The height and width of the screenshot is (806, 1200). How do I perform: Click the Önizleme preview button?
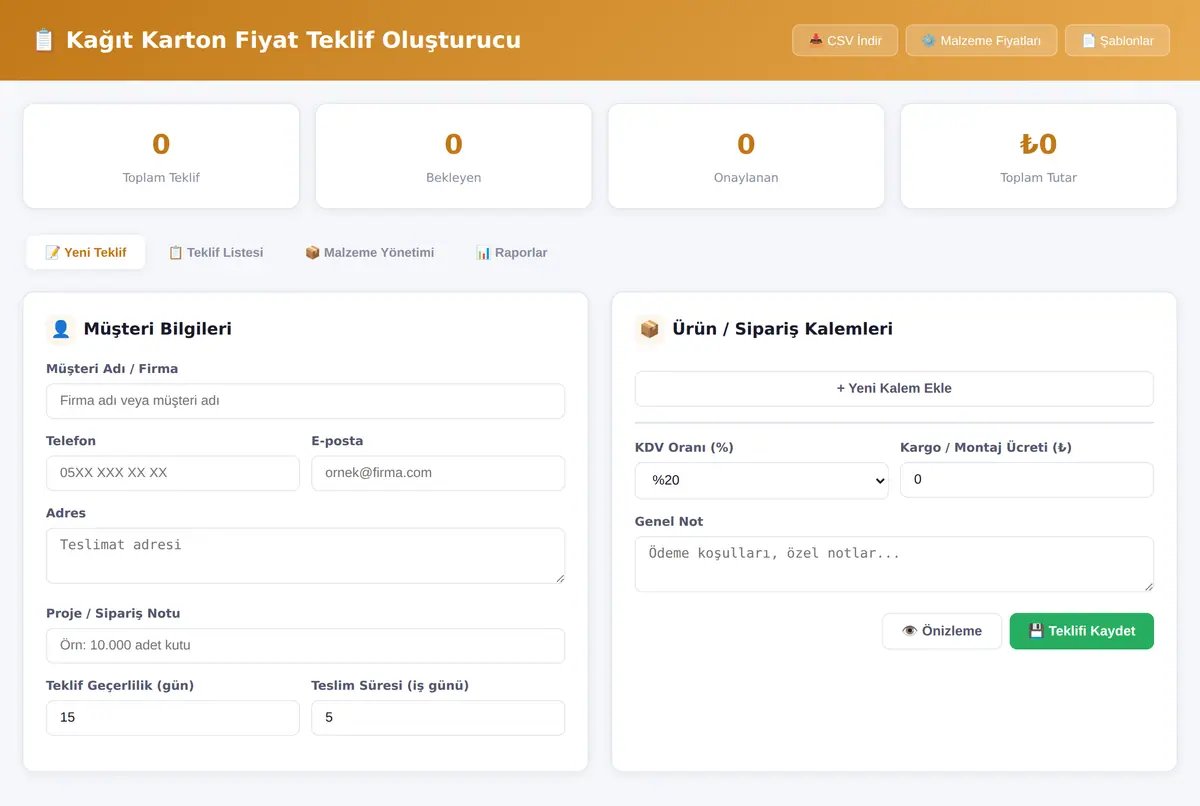click(942, 631)
